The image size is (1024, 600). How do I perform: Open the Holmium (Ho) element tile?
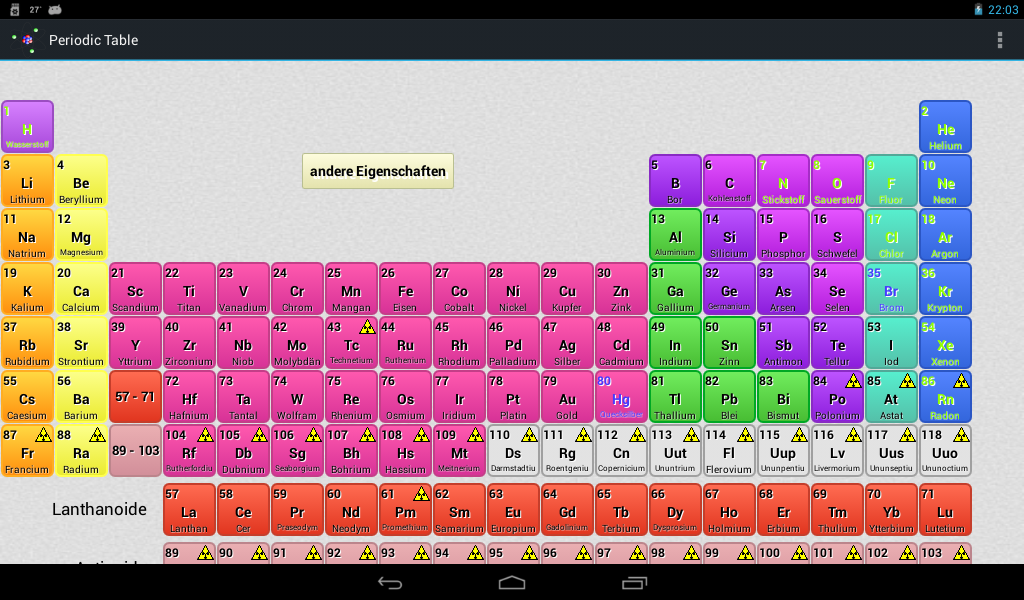pyautogui.click(x=729, y=510)
